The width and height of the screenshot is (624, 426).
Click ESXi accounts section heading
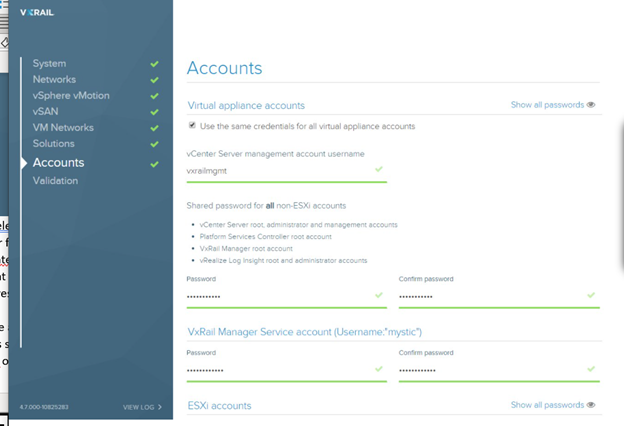219,406
